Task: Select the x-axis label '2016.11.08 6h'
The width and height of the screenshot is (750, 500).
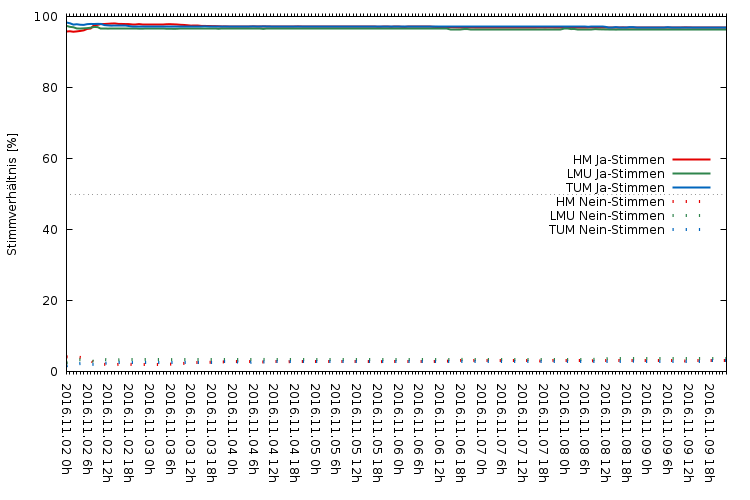Action: (584, 429)
